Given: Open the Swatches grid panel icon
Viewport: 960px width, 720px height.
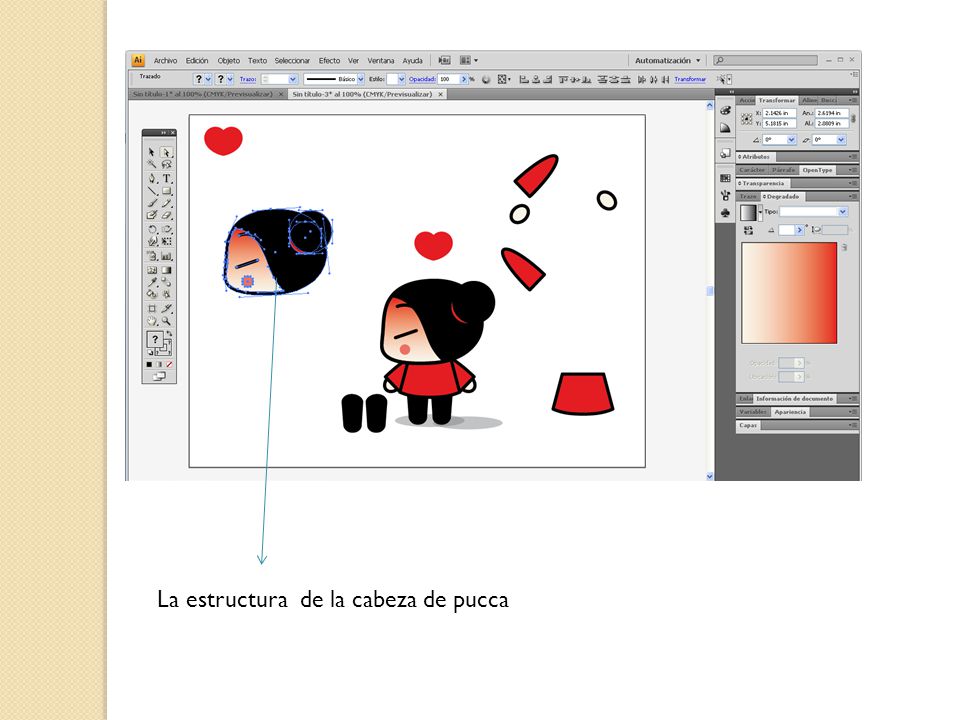Looking at the screenshot, I should click(726, 178).
